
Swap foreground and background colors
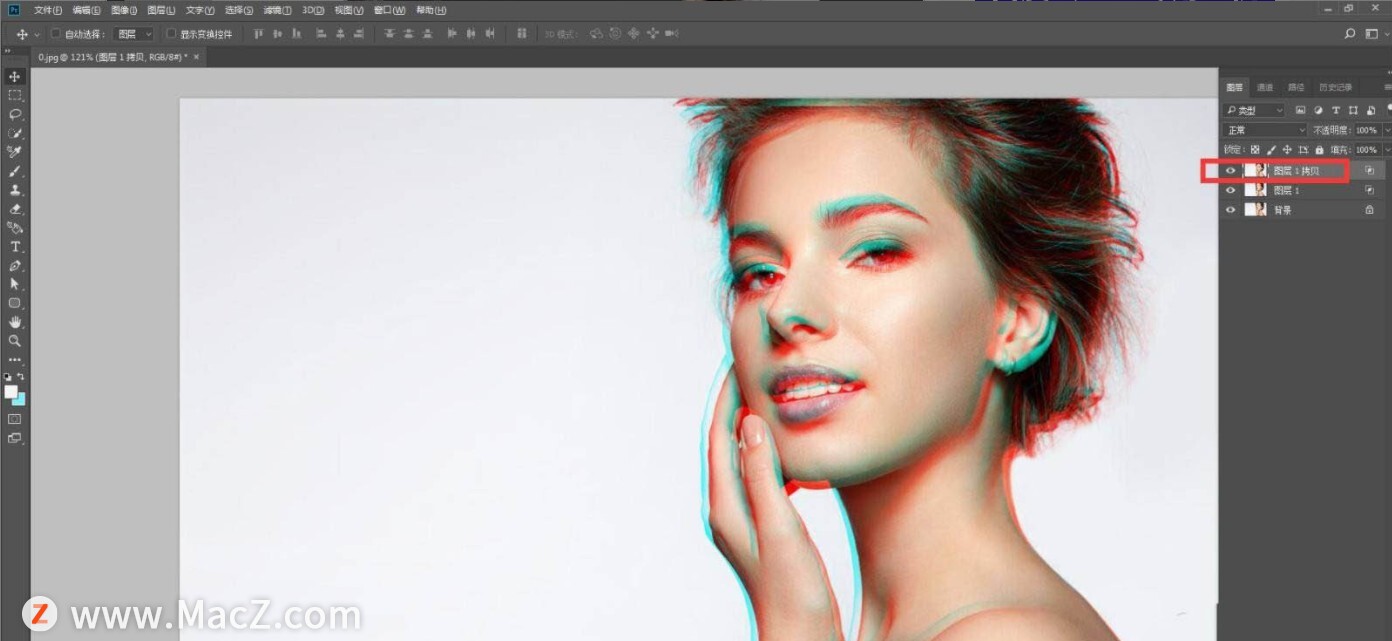[x=21, y=377]
